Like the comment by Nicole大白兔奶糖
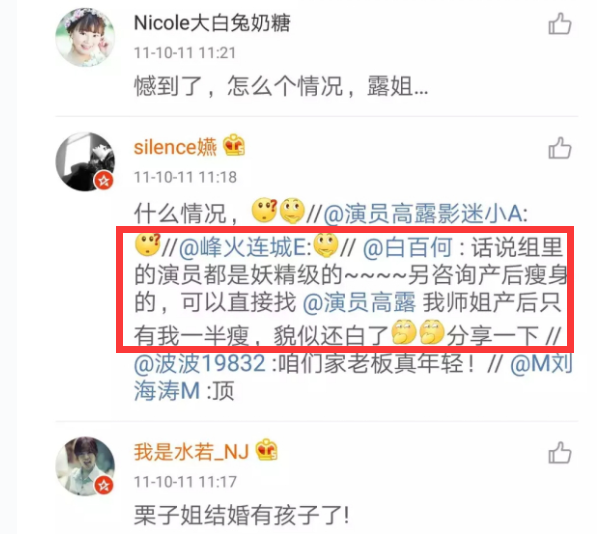612x534 pixels. 560,24
